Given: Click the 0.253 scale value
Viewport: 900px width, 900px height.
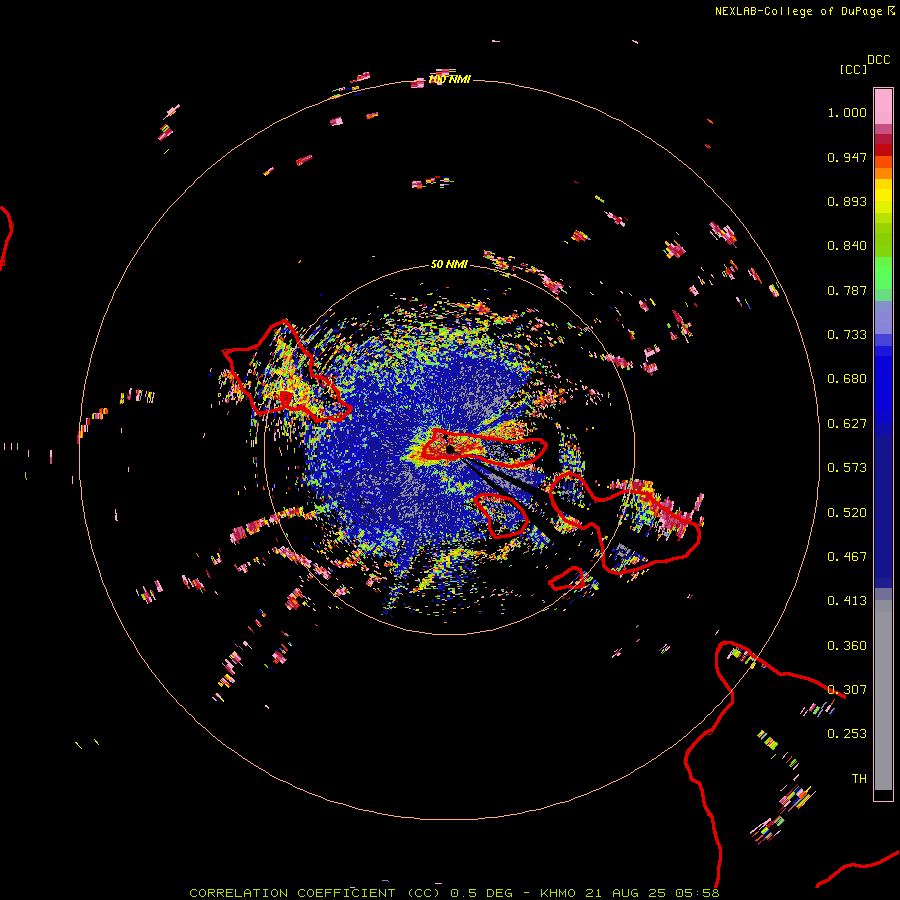Looking at the screenshot, I should pyautogui.click(x=847, y=734).
